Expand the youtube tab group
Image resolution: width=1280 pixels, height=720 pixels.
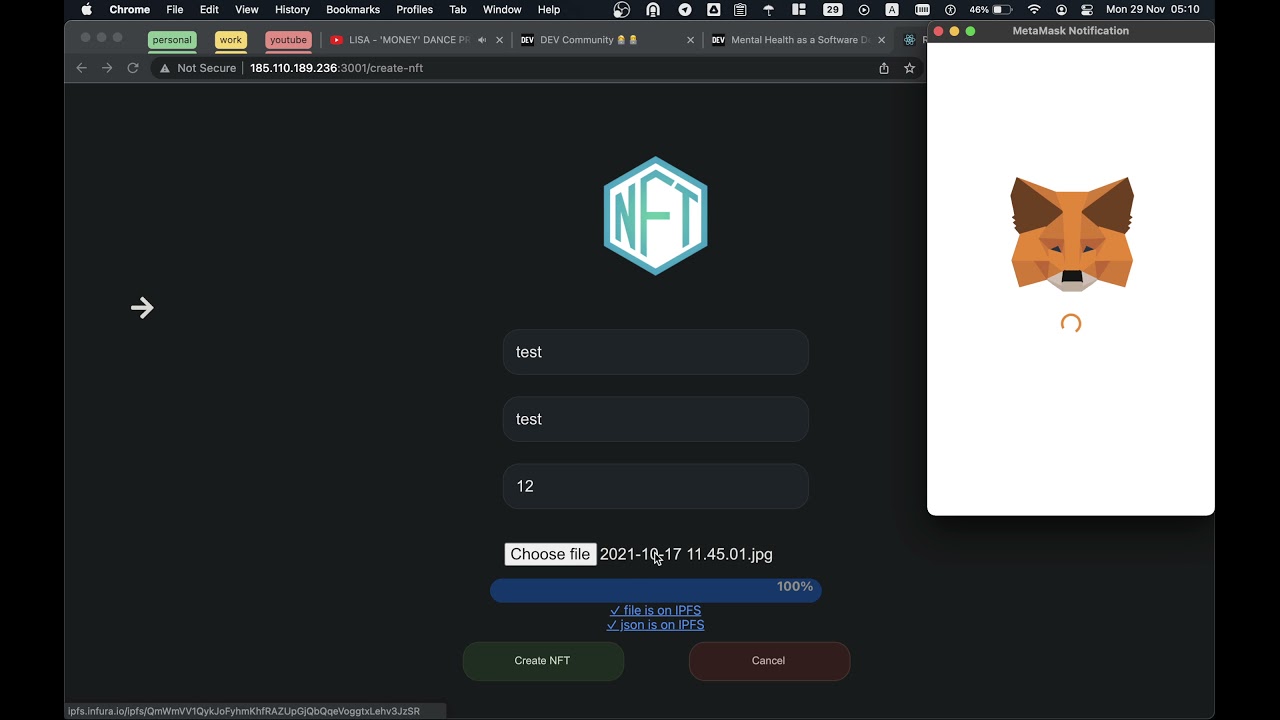[288, 40]
